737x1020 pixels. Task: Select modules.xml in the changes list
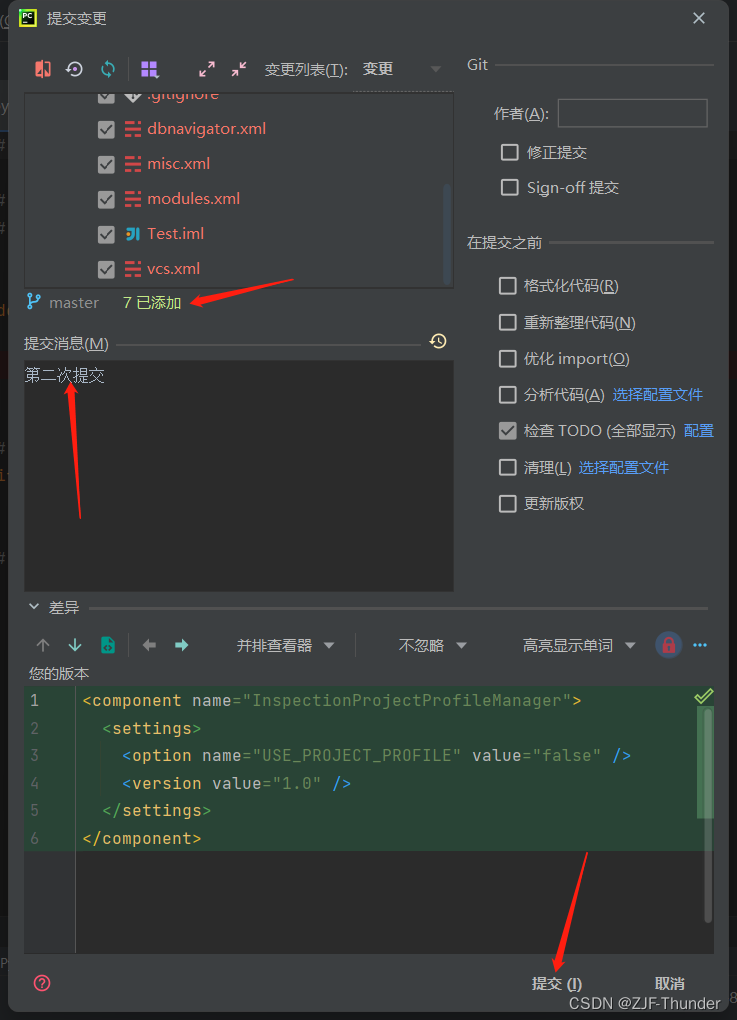[193, 199]
